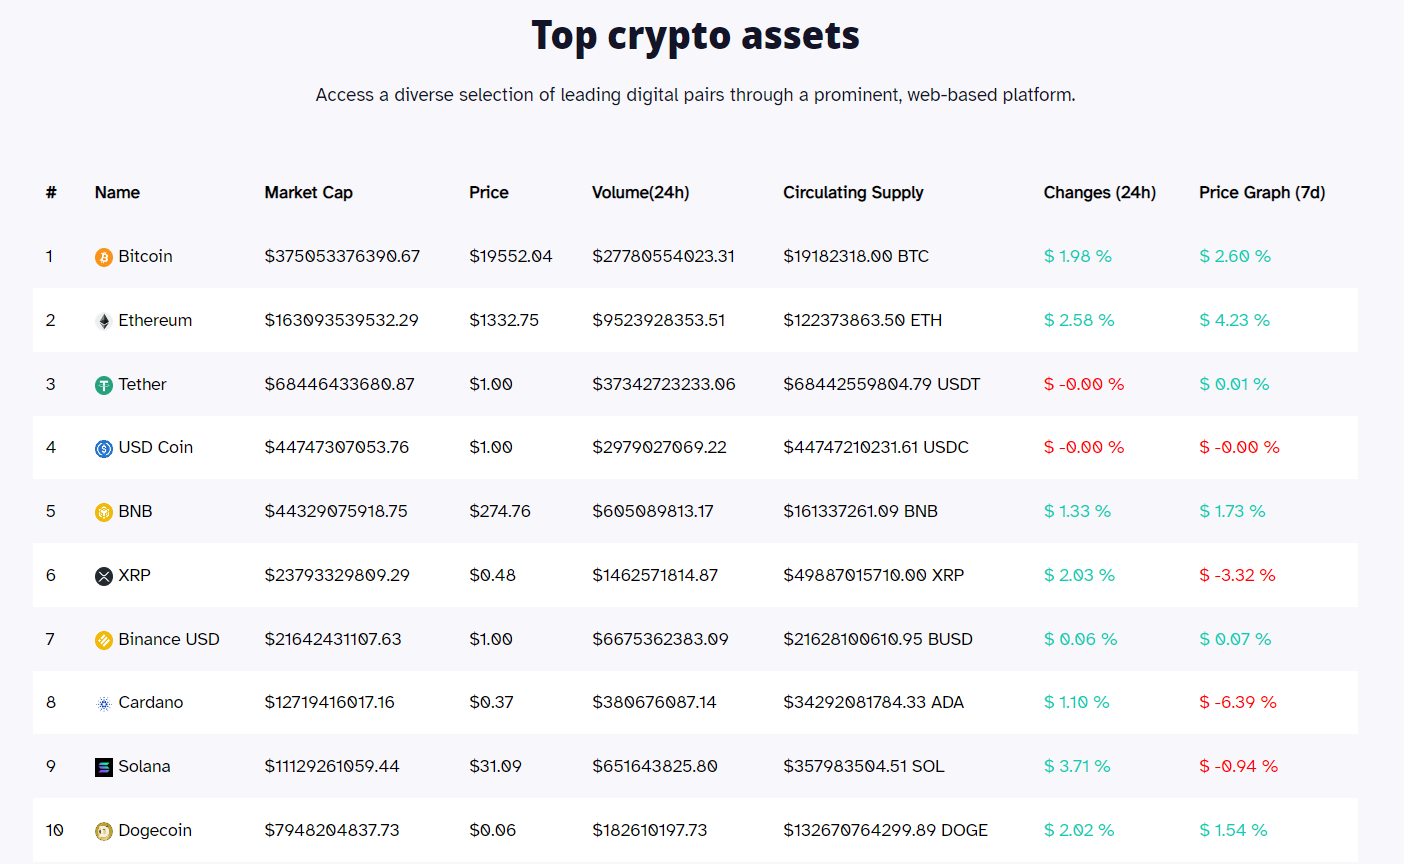
Task: Open the Ethereum name link
Action: pos(155,320)
